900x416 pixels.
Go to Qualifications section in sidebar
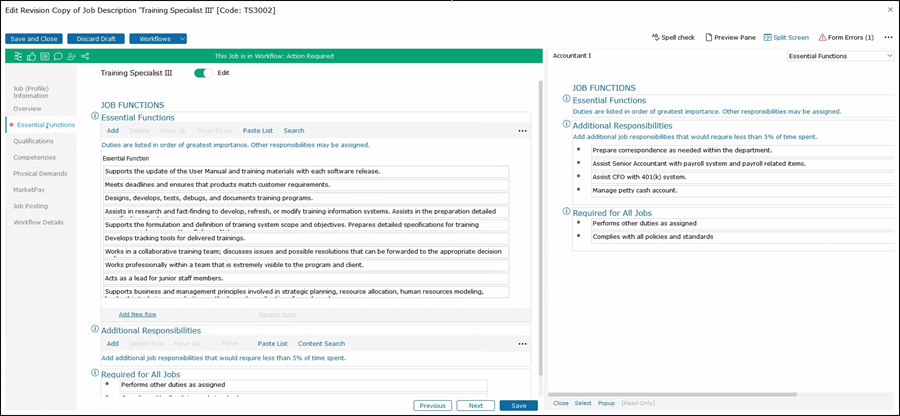33,141
